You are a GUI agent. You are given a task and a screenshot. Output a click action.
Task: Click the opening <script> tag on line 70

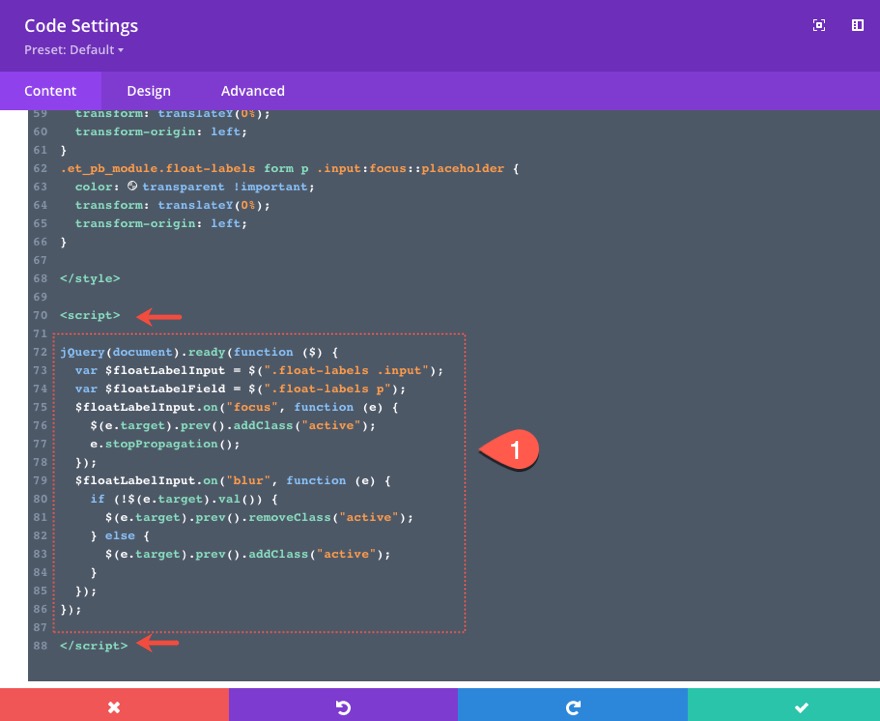click(90, 315)
